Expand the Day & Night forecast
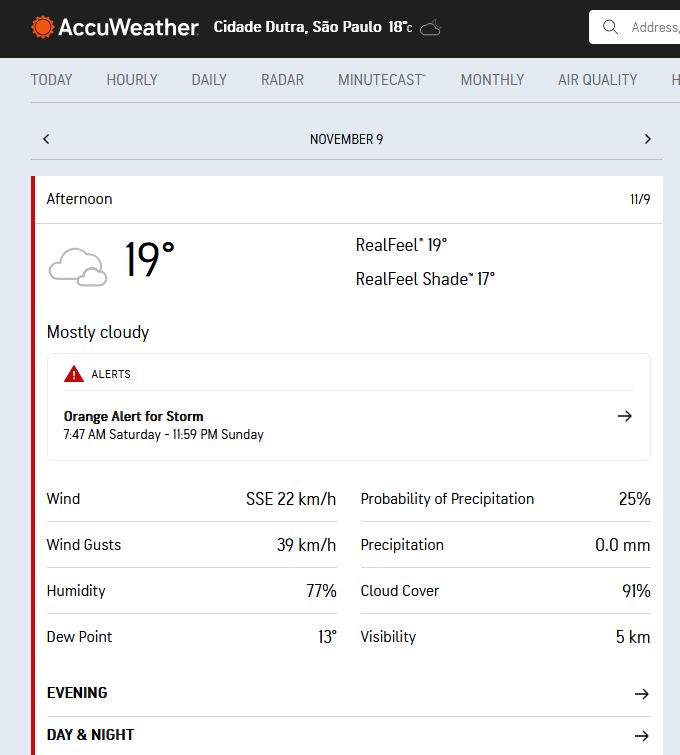The width and height of the screenshot is (680, 755). [349, 735]
